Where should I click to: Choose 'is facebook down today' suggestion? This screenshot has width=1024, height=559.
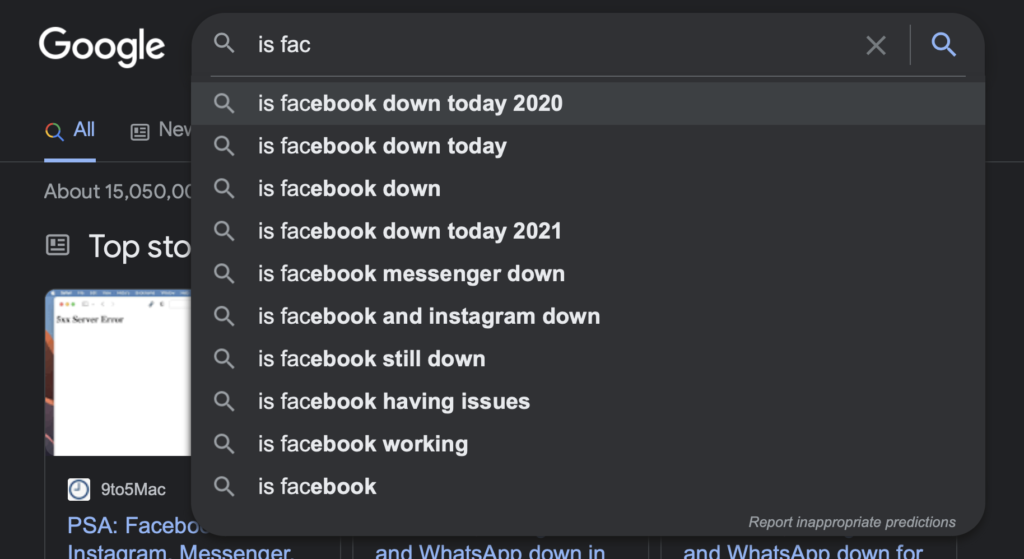pos(382,146)
